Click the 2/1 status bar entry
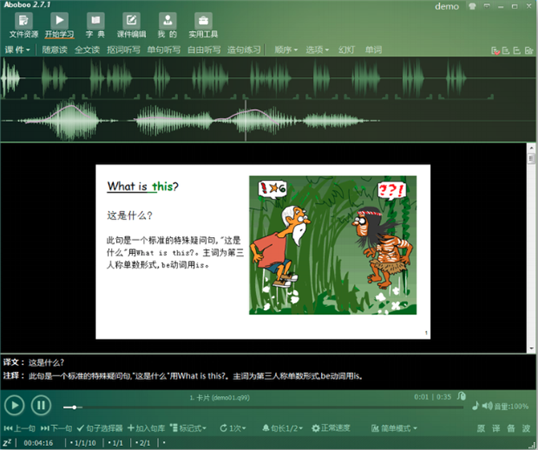This screenshot has height=450, width=538. click(143, 443)
